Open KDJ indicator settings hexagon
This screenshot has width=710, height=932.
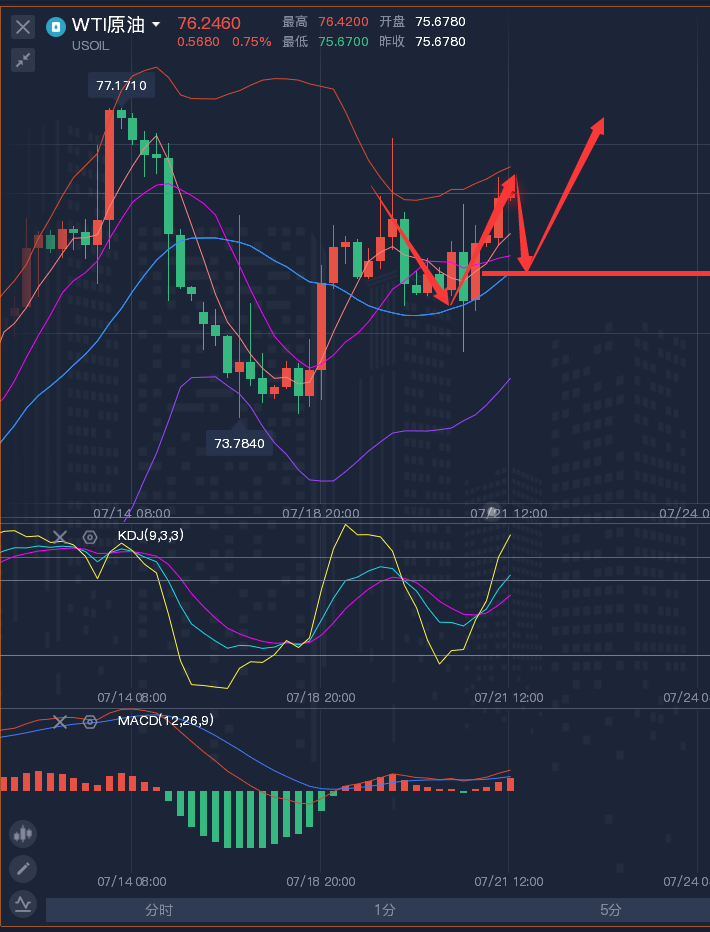pyautogui.click(x=90, y=538)
